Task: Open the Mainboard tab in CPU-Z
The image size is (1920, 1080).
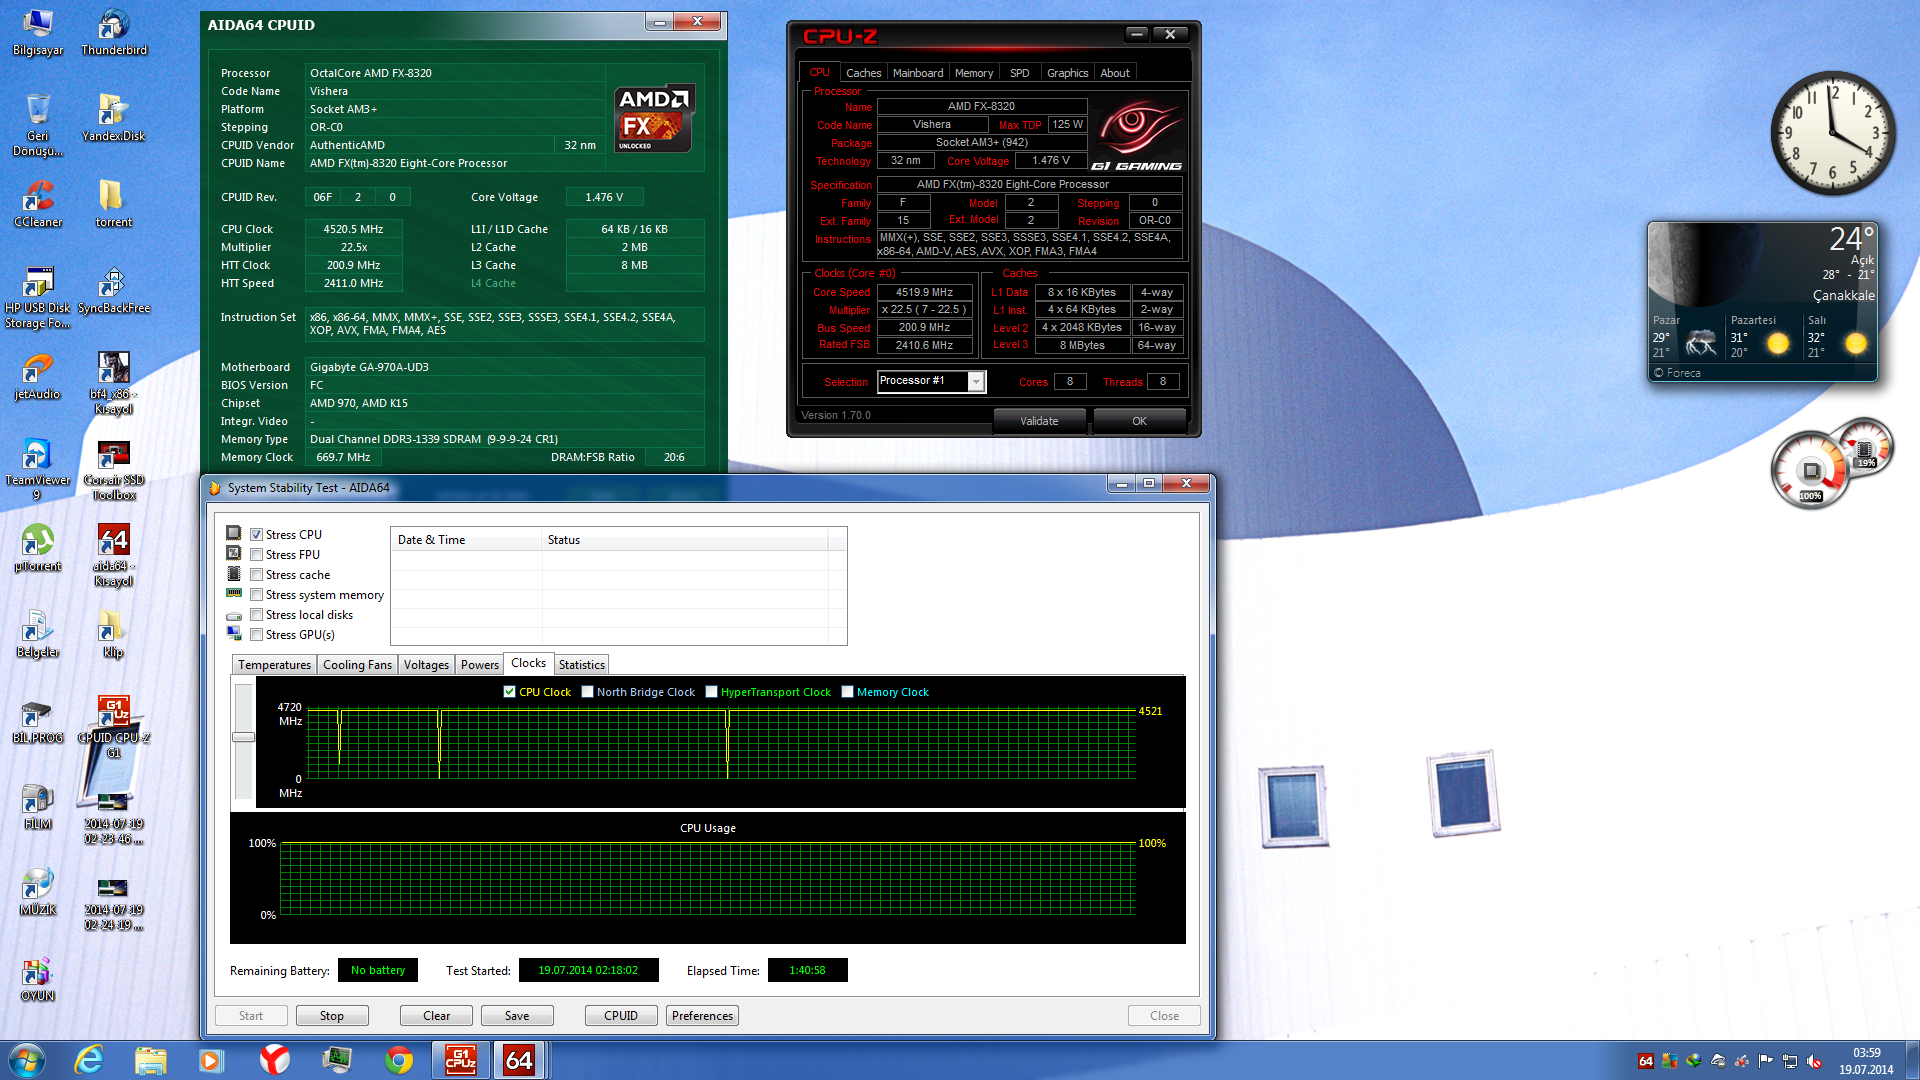Action: coord(918,73)
